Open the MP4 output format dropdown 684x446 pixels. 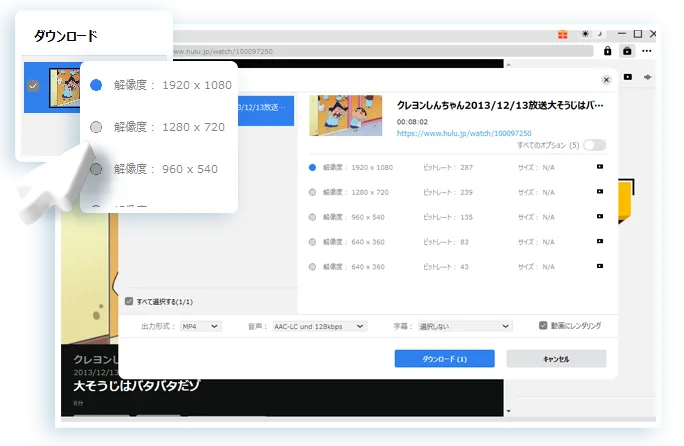click(x=201, y=326)
